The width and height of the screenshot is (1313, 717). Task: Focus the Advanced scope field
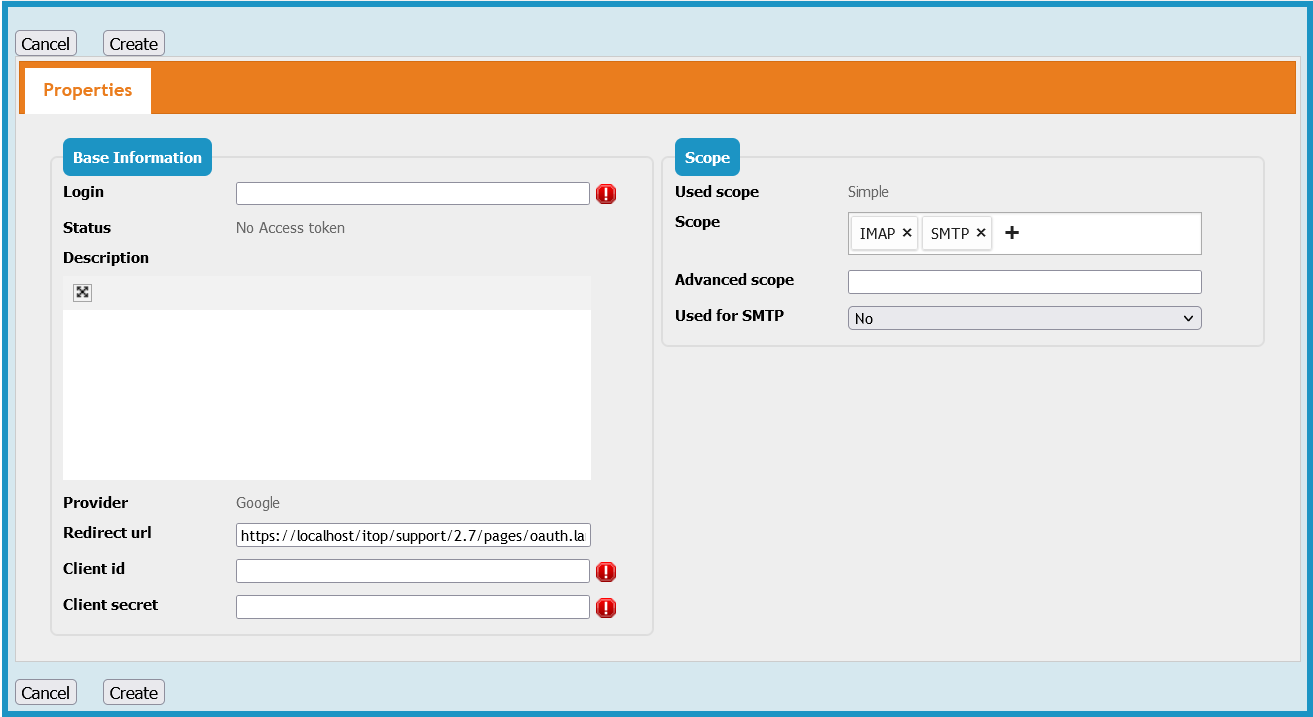1024,282
